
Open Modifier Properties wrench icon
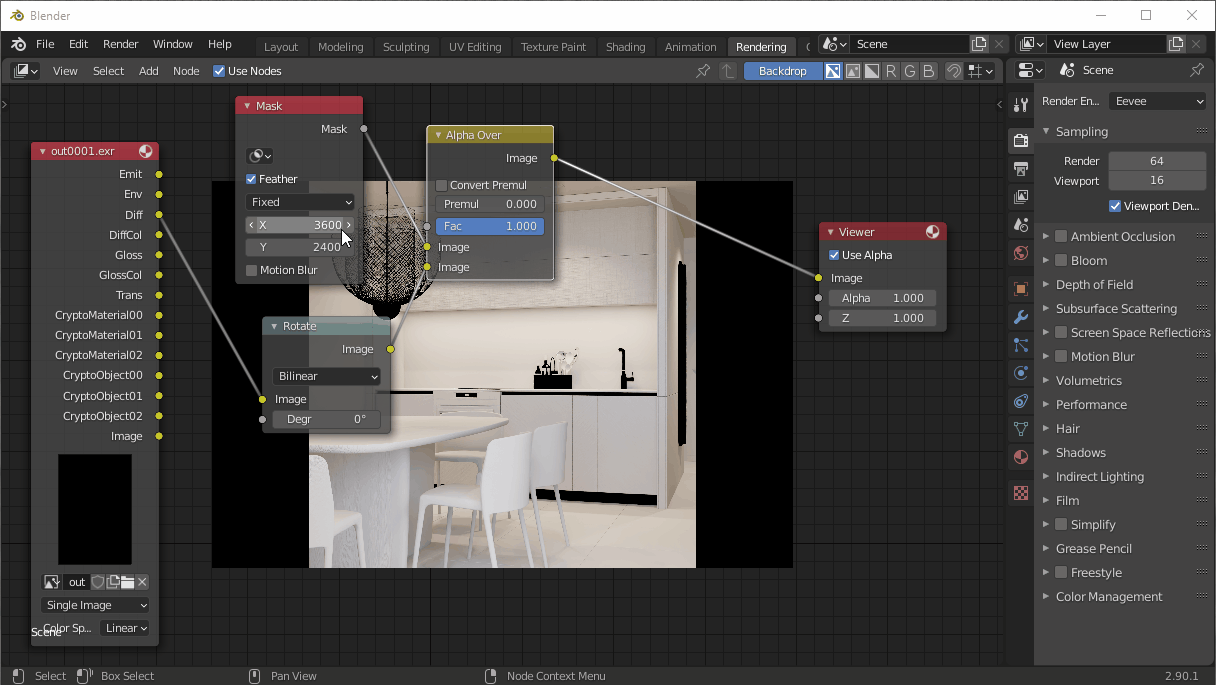coord(1020,317)
